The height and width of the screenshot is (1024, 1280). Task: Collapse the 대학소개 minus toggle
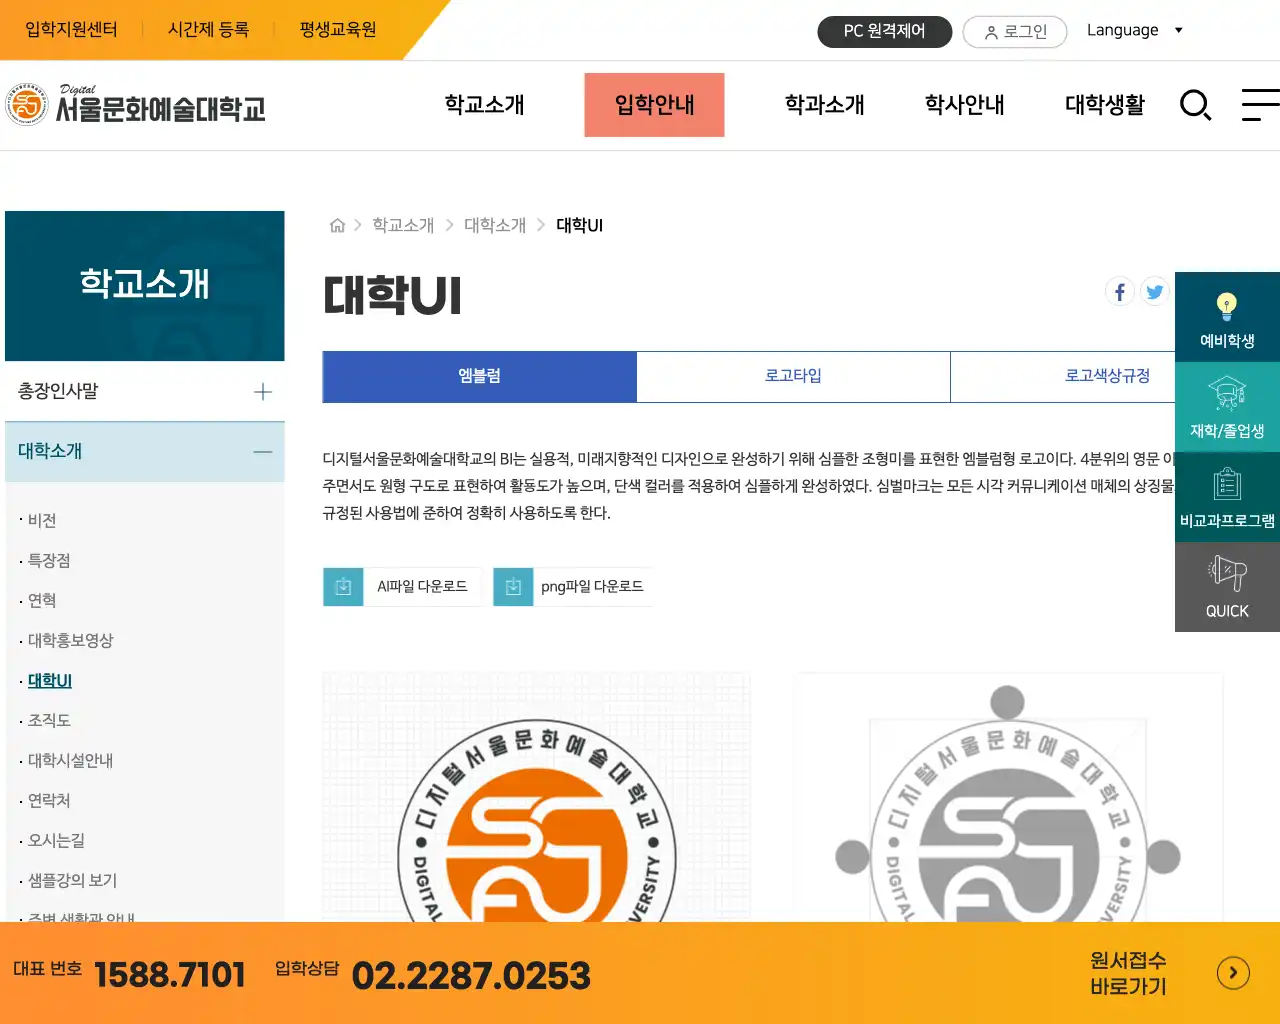point(263,452)
